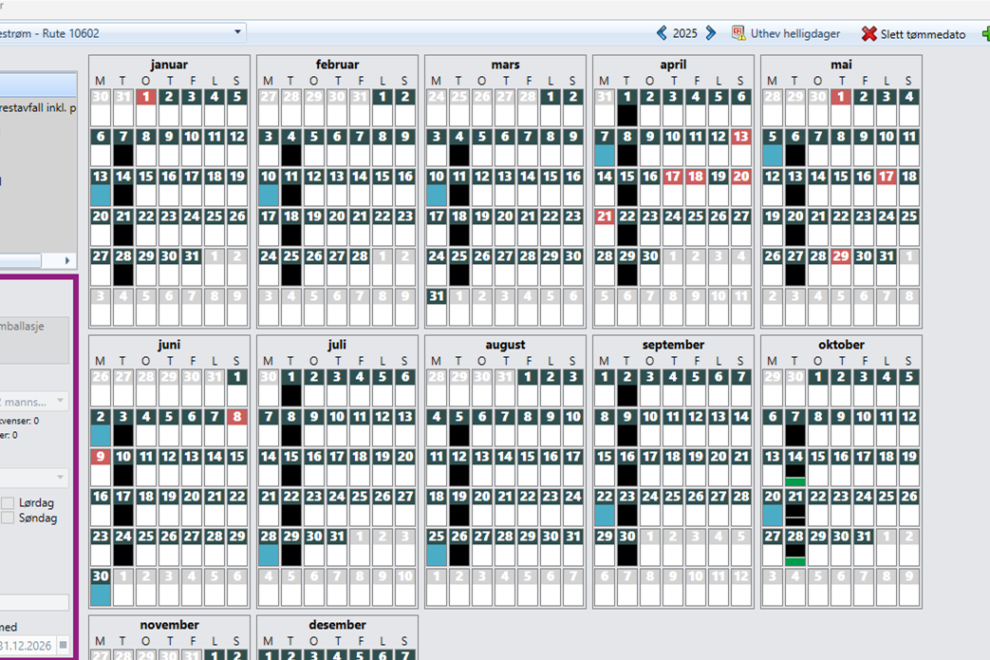This screenshot has height=660, width=990.
Task: Select 2 September in the calendar
Action: point(627,387)
